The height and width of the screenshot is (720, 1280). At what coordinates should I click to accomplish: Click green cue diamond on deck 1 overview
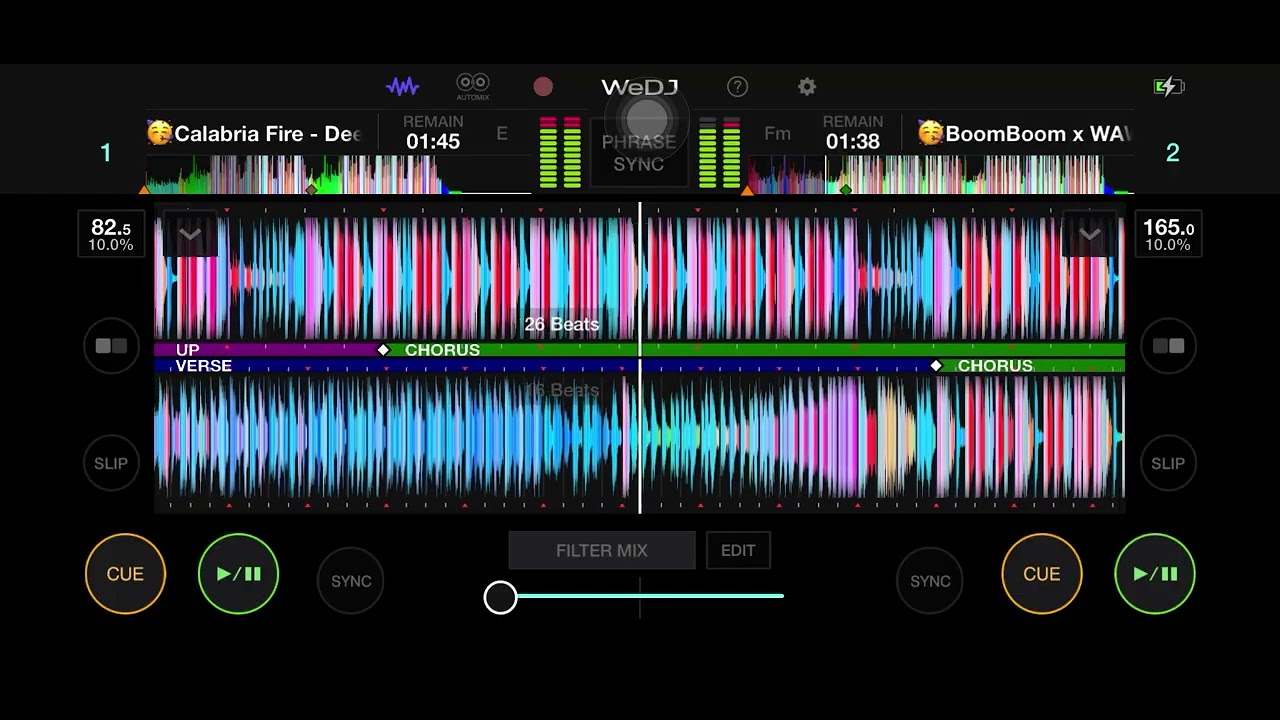311,188
